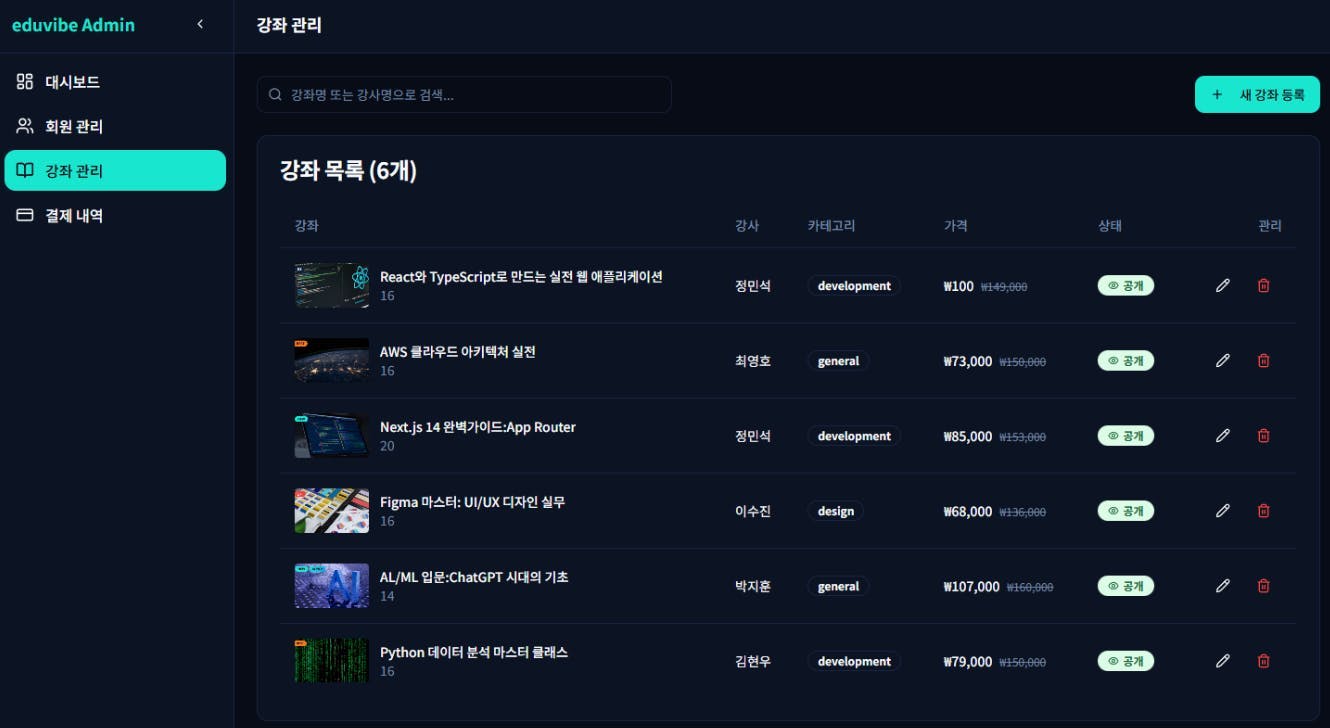Delete the Next.js 14 완벽가이드 course
Screen dimensions: 1330x728
coord(1264,436)
